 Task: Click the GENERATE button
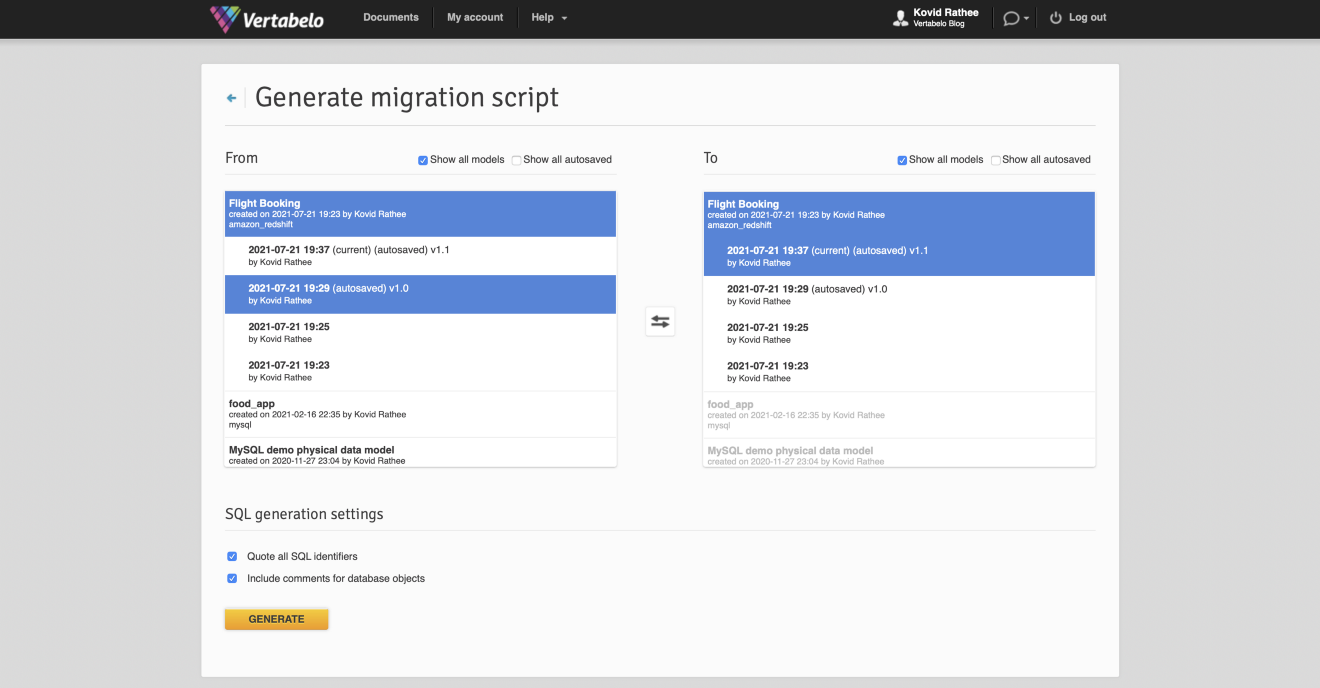pyautogui.click(x=276, y=619)
